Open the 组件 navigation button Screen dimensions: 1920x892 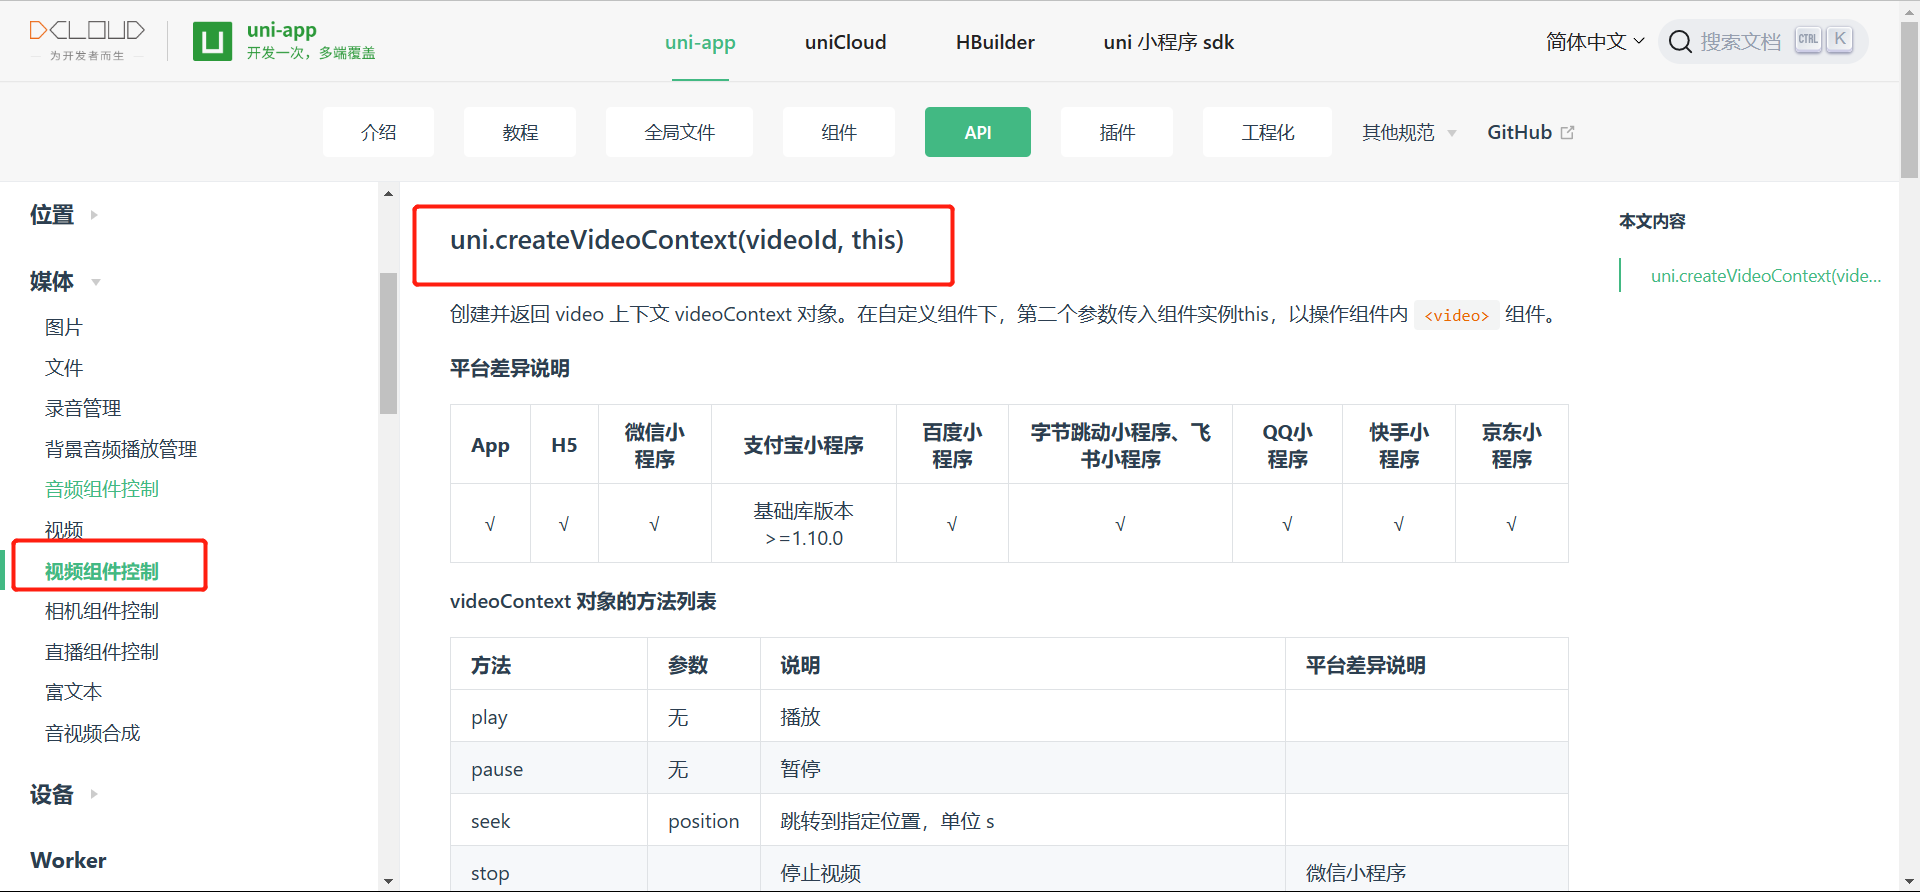[838, 132]
